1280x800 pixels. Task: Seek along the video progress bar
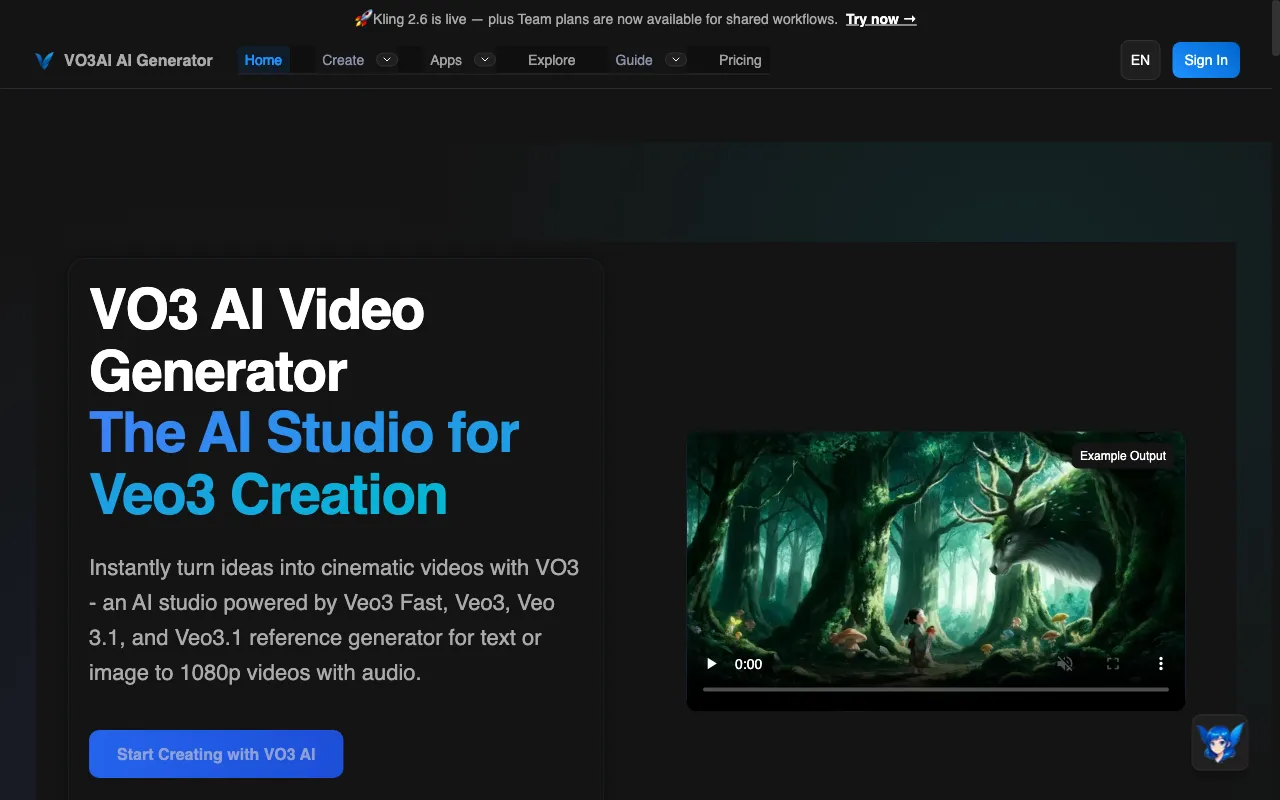point(936,689)
